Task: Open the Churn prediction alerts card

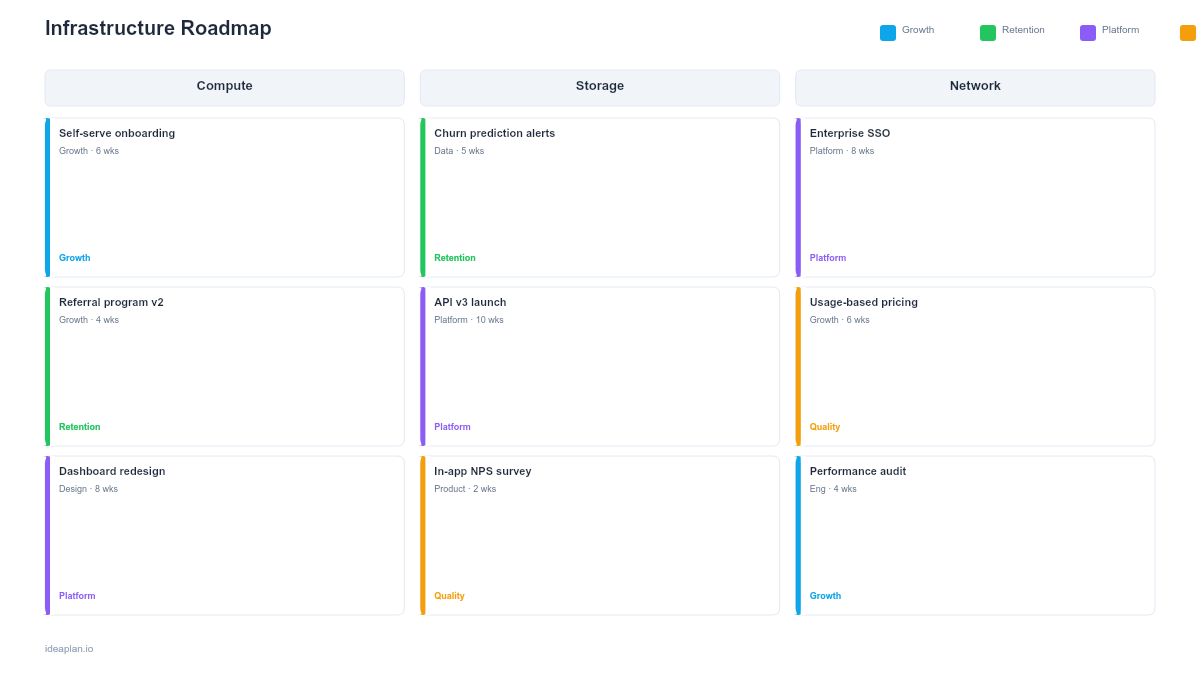Action: point(599,196)
